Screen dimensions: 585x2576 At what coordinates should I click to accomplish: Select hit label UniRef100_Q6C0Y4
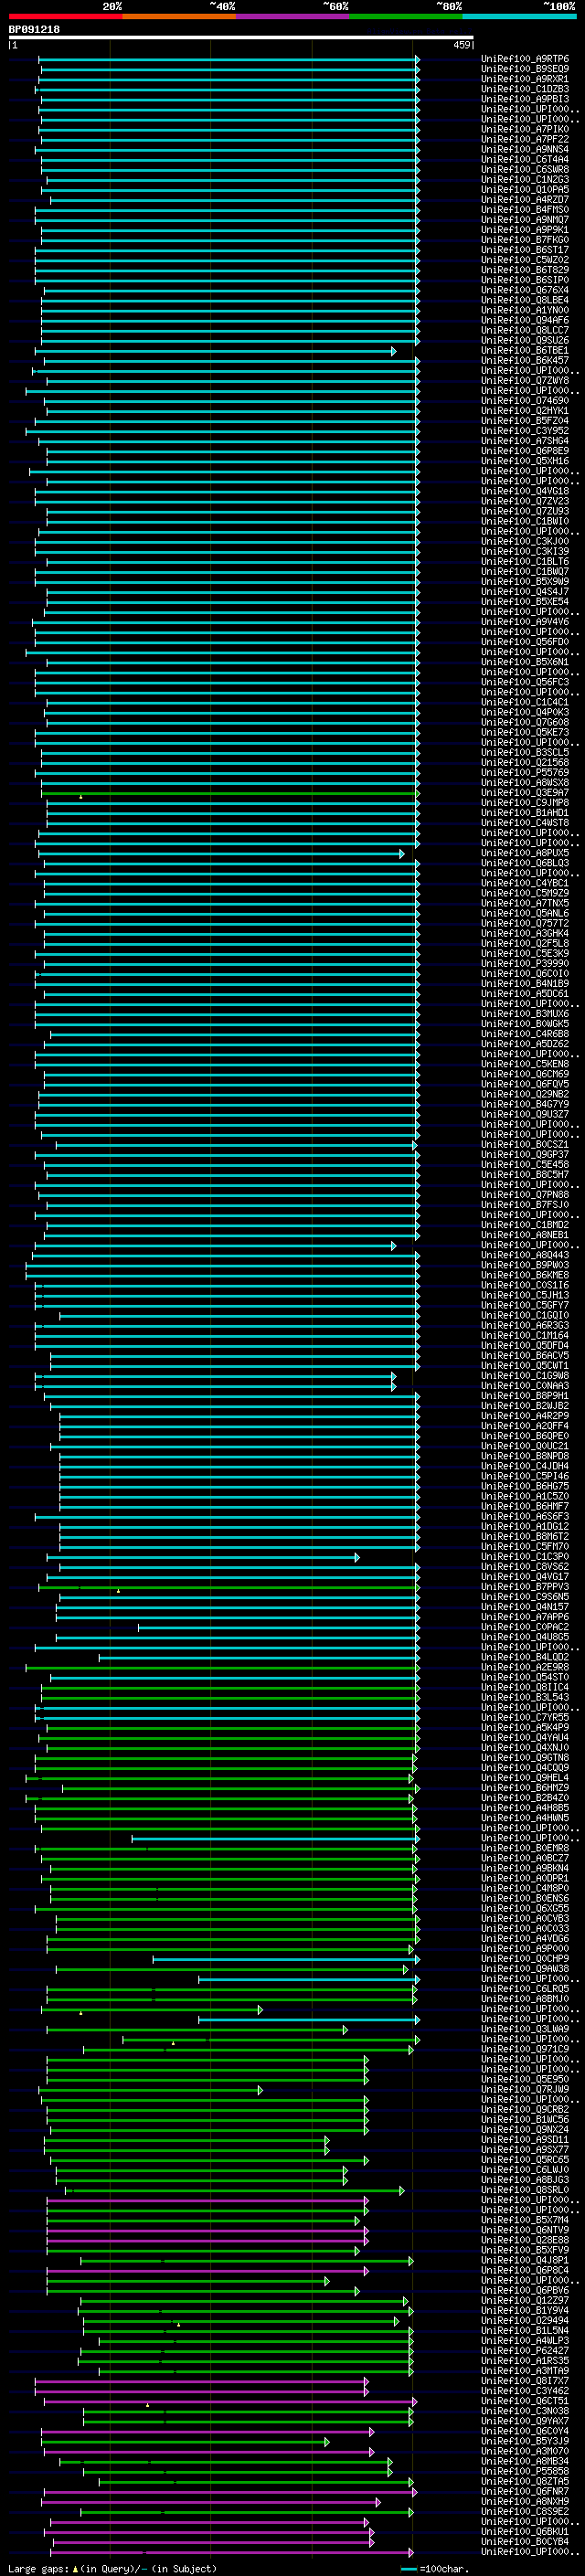[525, 2431]
